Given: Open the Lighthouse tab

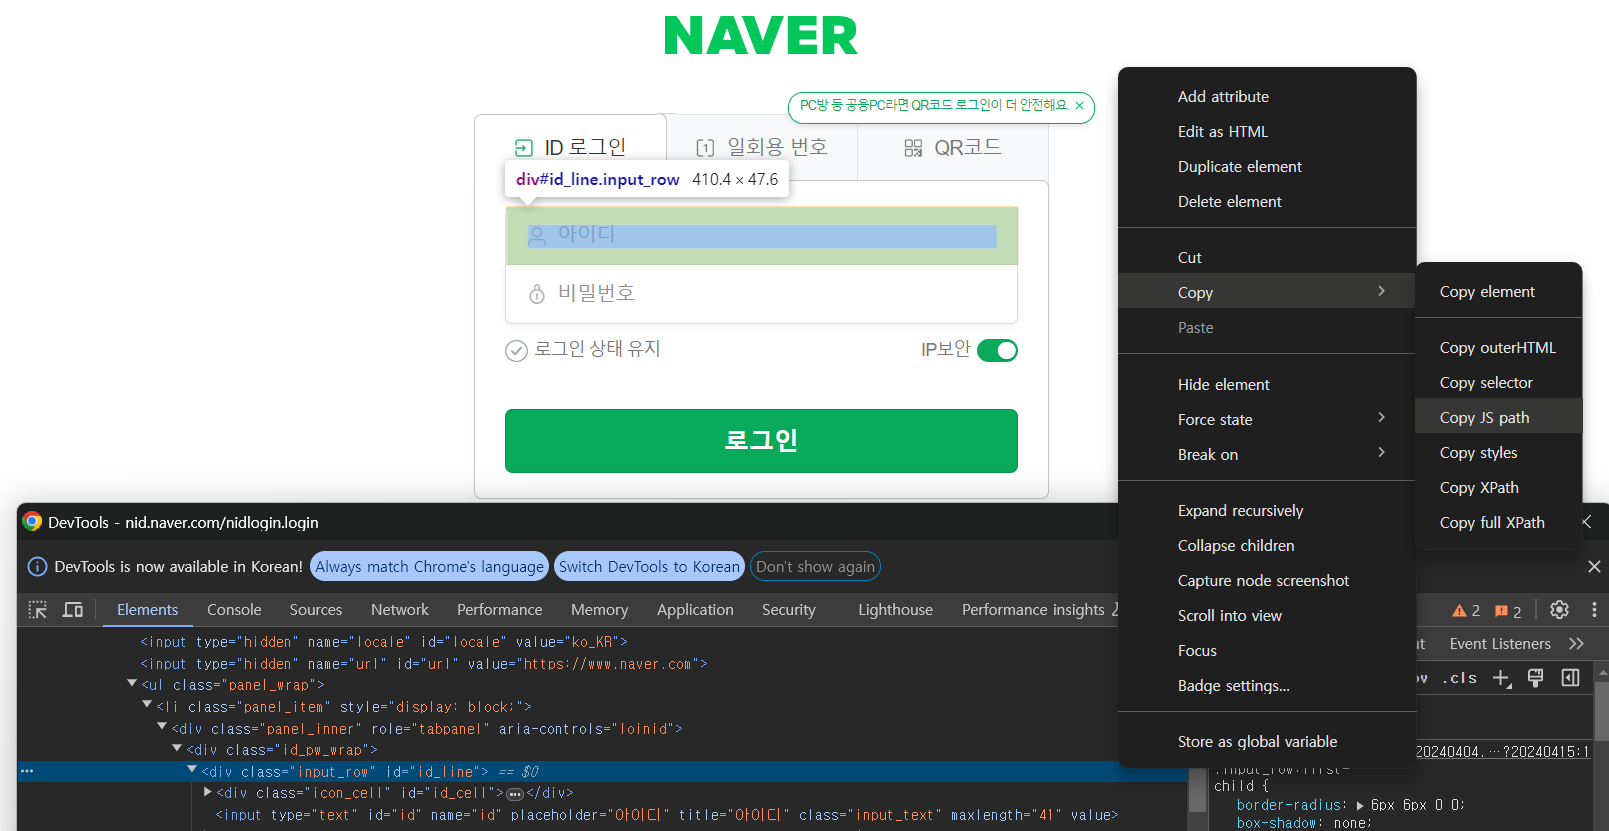Looking at the screenshot, I should (x=895, y=610).
